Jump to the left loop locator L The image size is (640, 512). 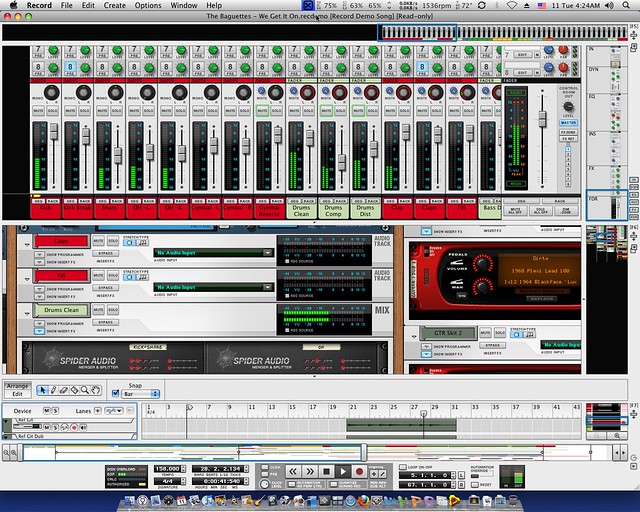pos(461,475)
